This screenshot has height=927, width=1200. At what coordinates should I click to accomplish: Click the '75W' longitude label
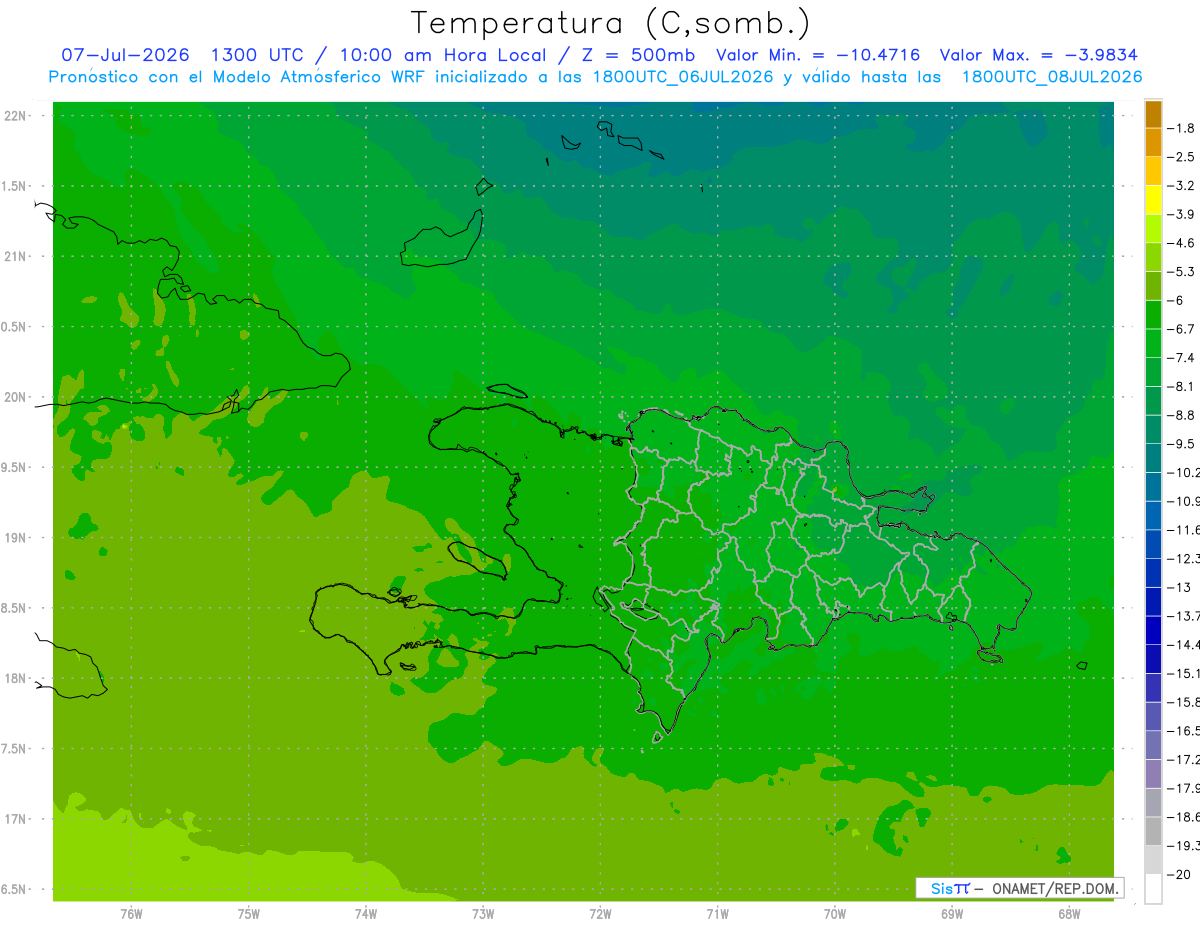(x=248, y=914)
